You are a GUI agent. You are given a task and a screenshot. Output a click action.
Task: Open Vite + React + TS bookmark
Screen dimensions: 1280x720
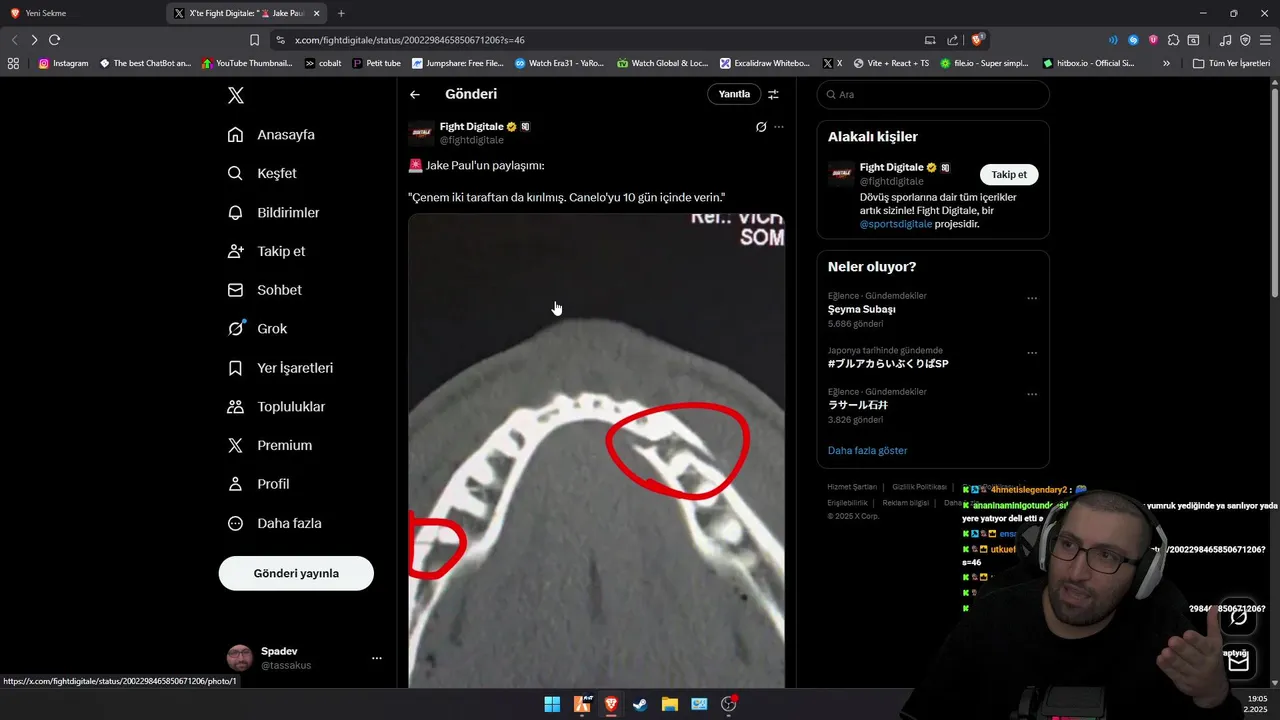click(x=890, y=63)
